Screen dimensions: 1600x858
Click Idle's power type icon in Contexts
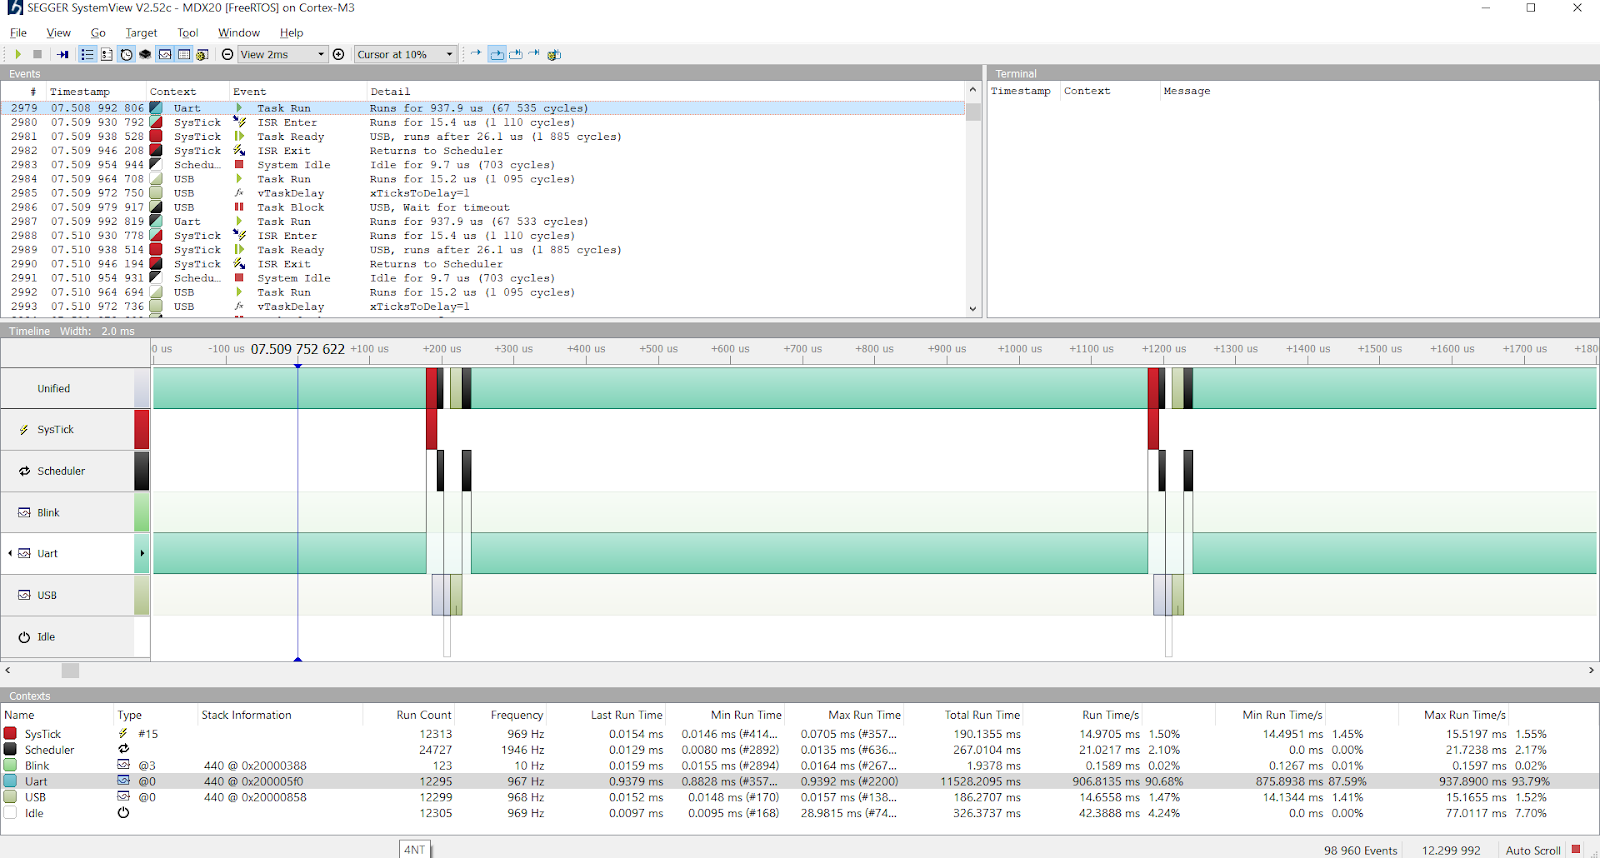click(x=123, y=813)
